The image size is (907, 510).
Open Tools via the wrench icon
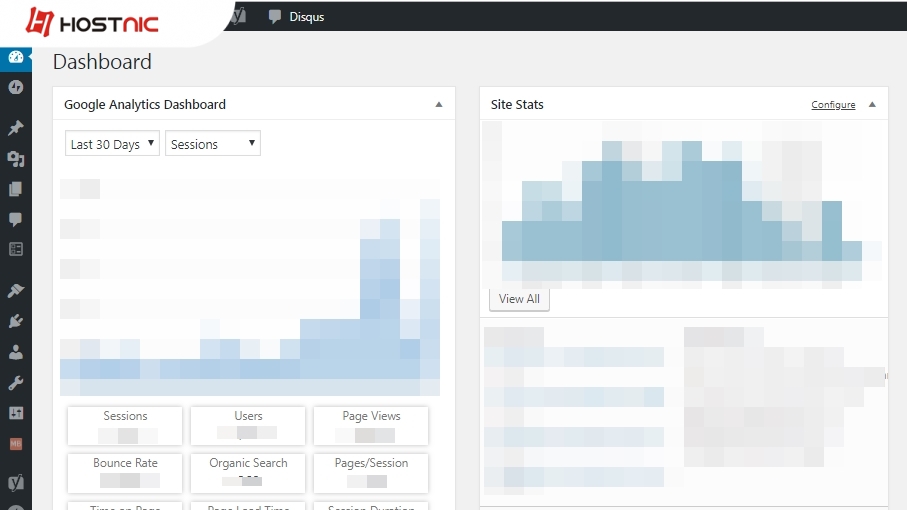tap(16, 382)
